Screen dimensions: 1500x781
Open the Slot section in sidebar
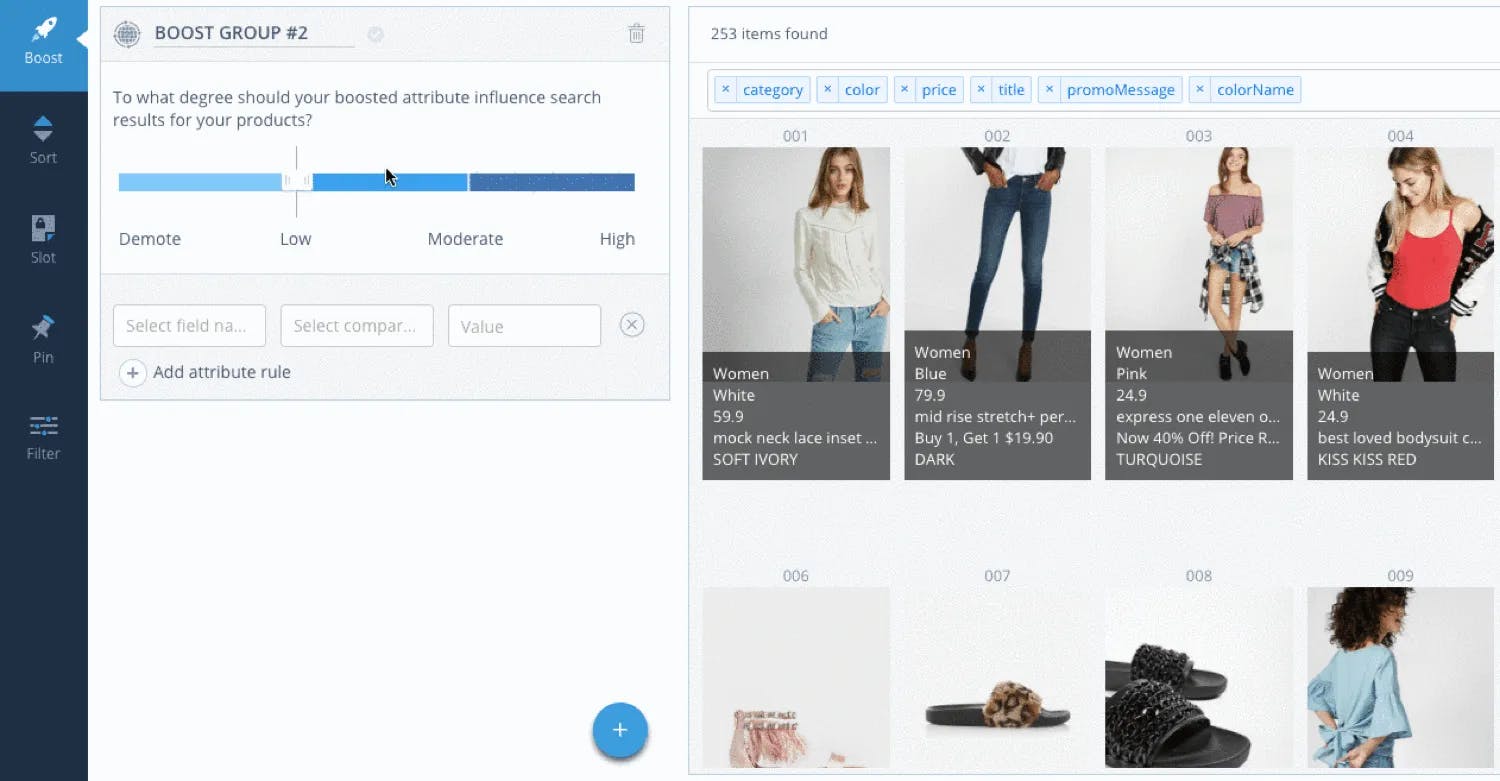click(x=43, y=240)
